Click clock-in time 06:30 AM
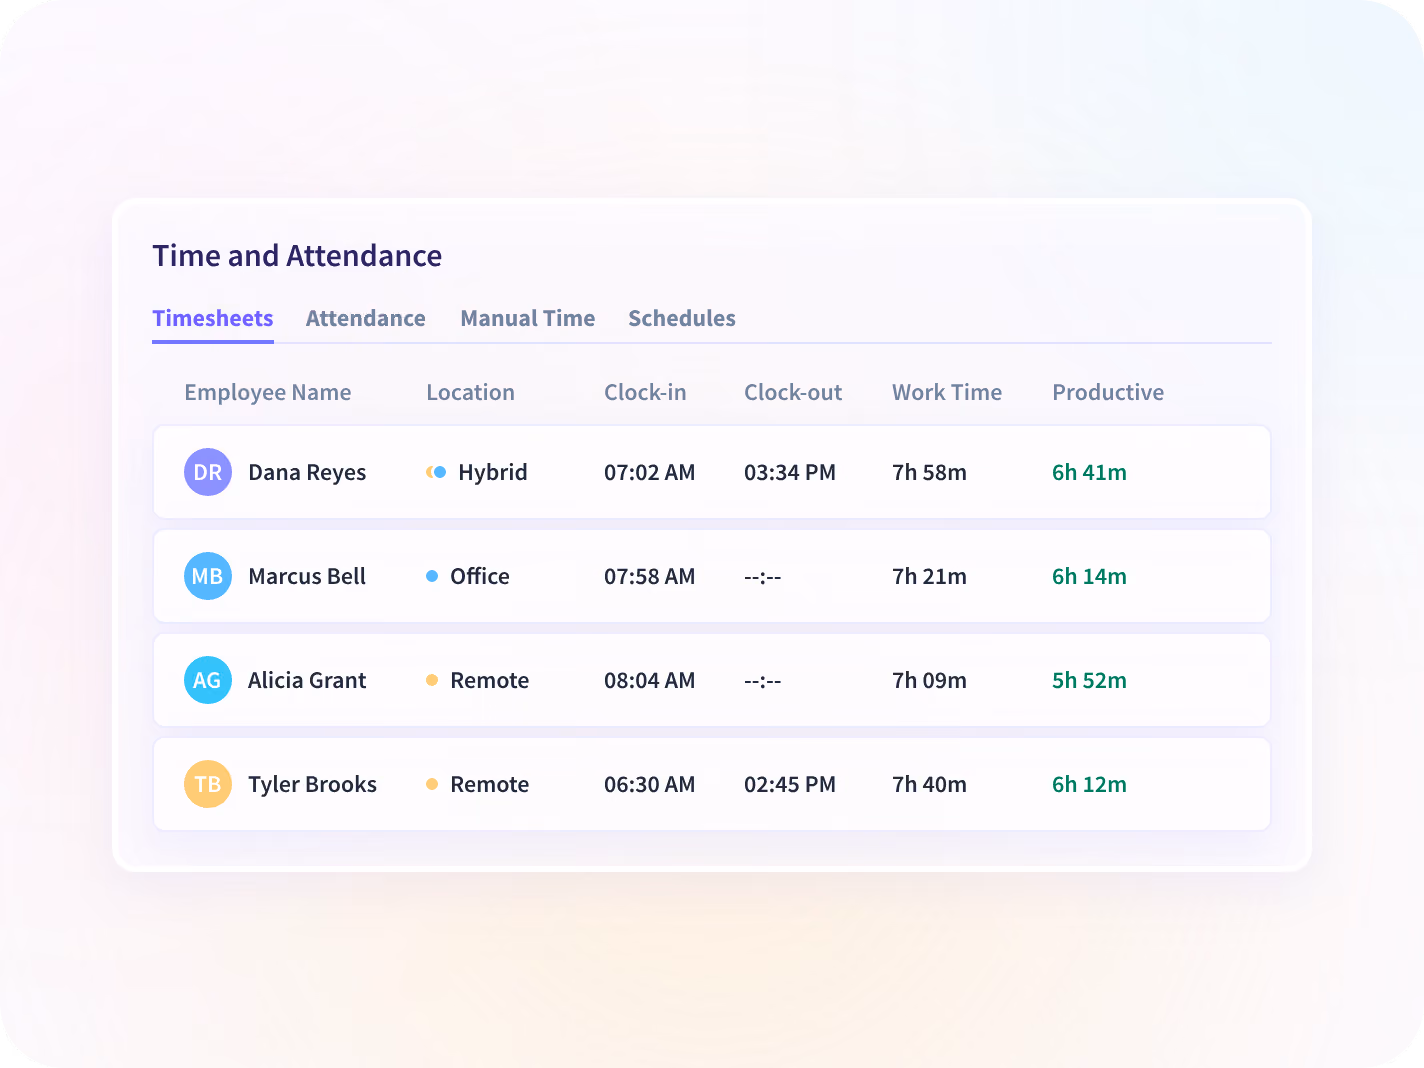Viewport: 1424px width, 1068px height. click(x=650, y=784)
